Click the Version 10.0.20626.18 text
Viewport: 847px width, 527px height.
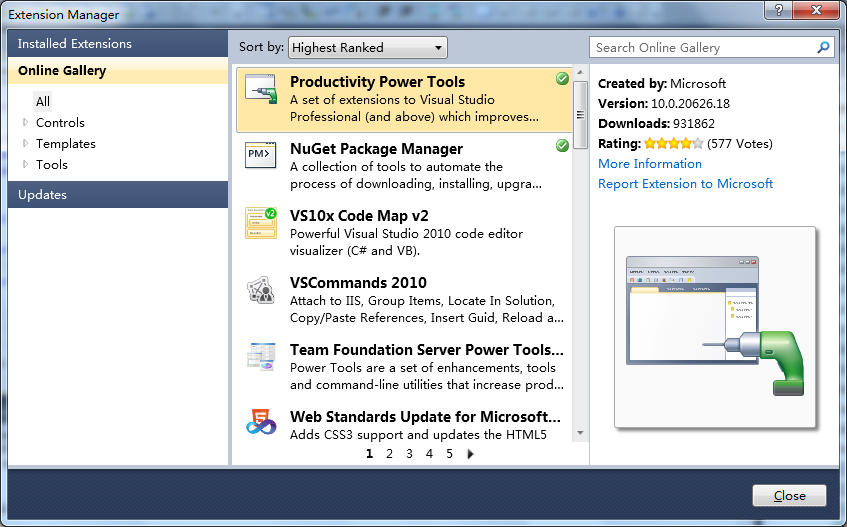[x=664, y=104]
